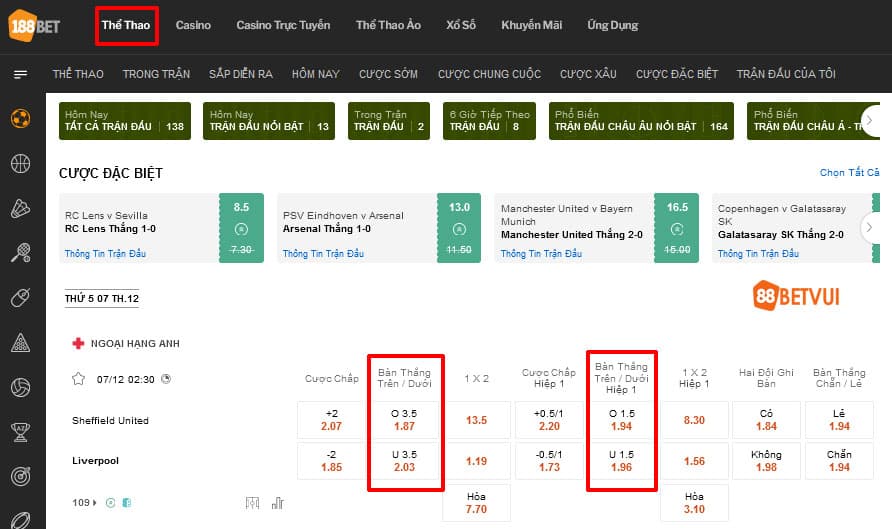Select the 16.5 boosted odds for Manchester United
The width and height of the screenshot is (892, 529).
[677, 228]
